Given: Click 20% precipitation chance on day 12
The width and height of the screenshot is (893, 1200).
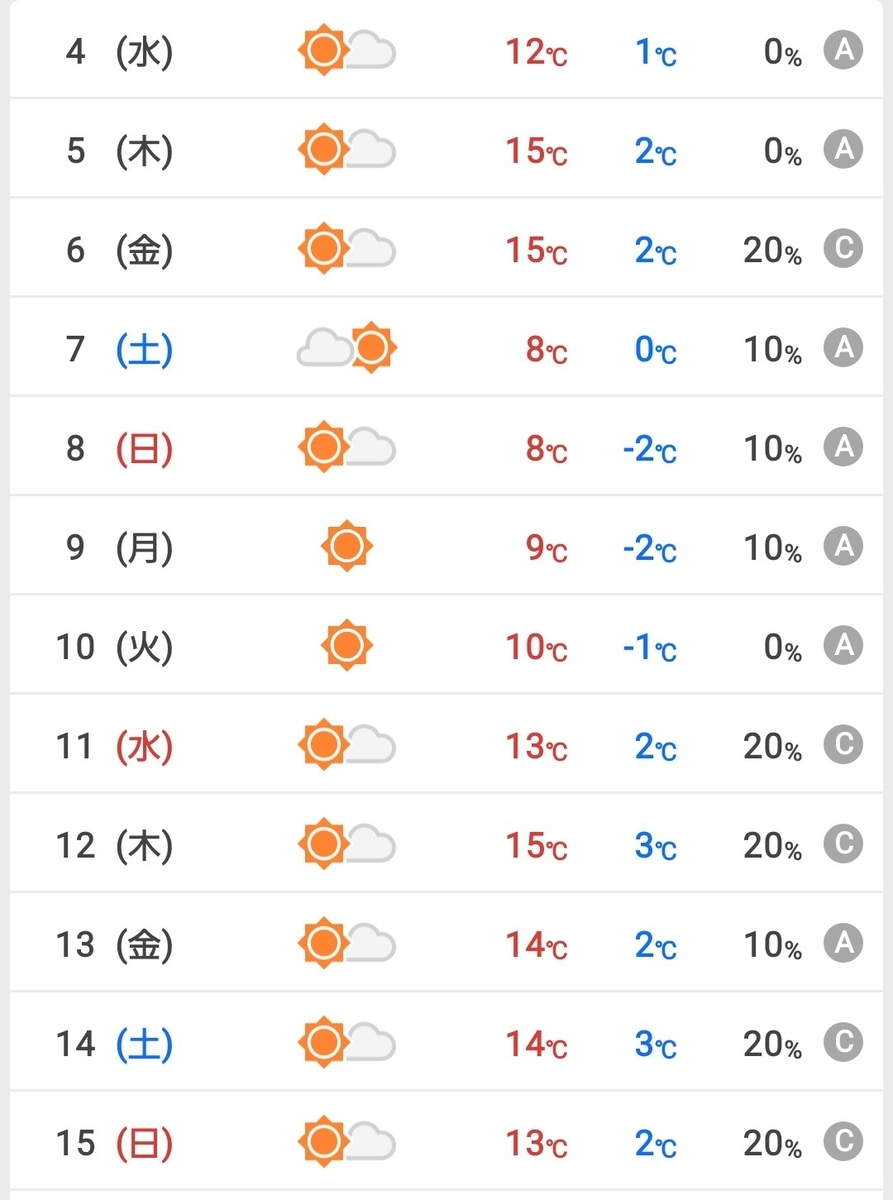Looking at the screenshot, I should (x=772, y=846).
